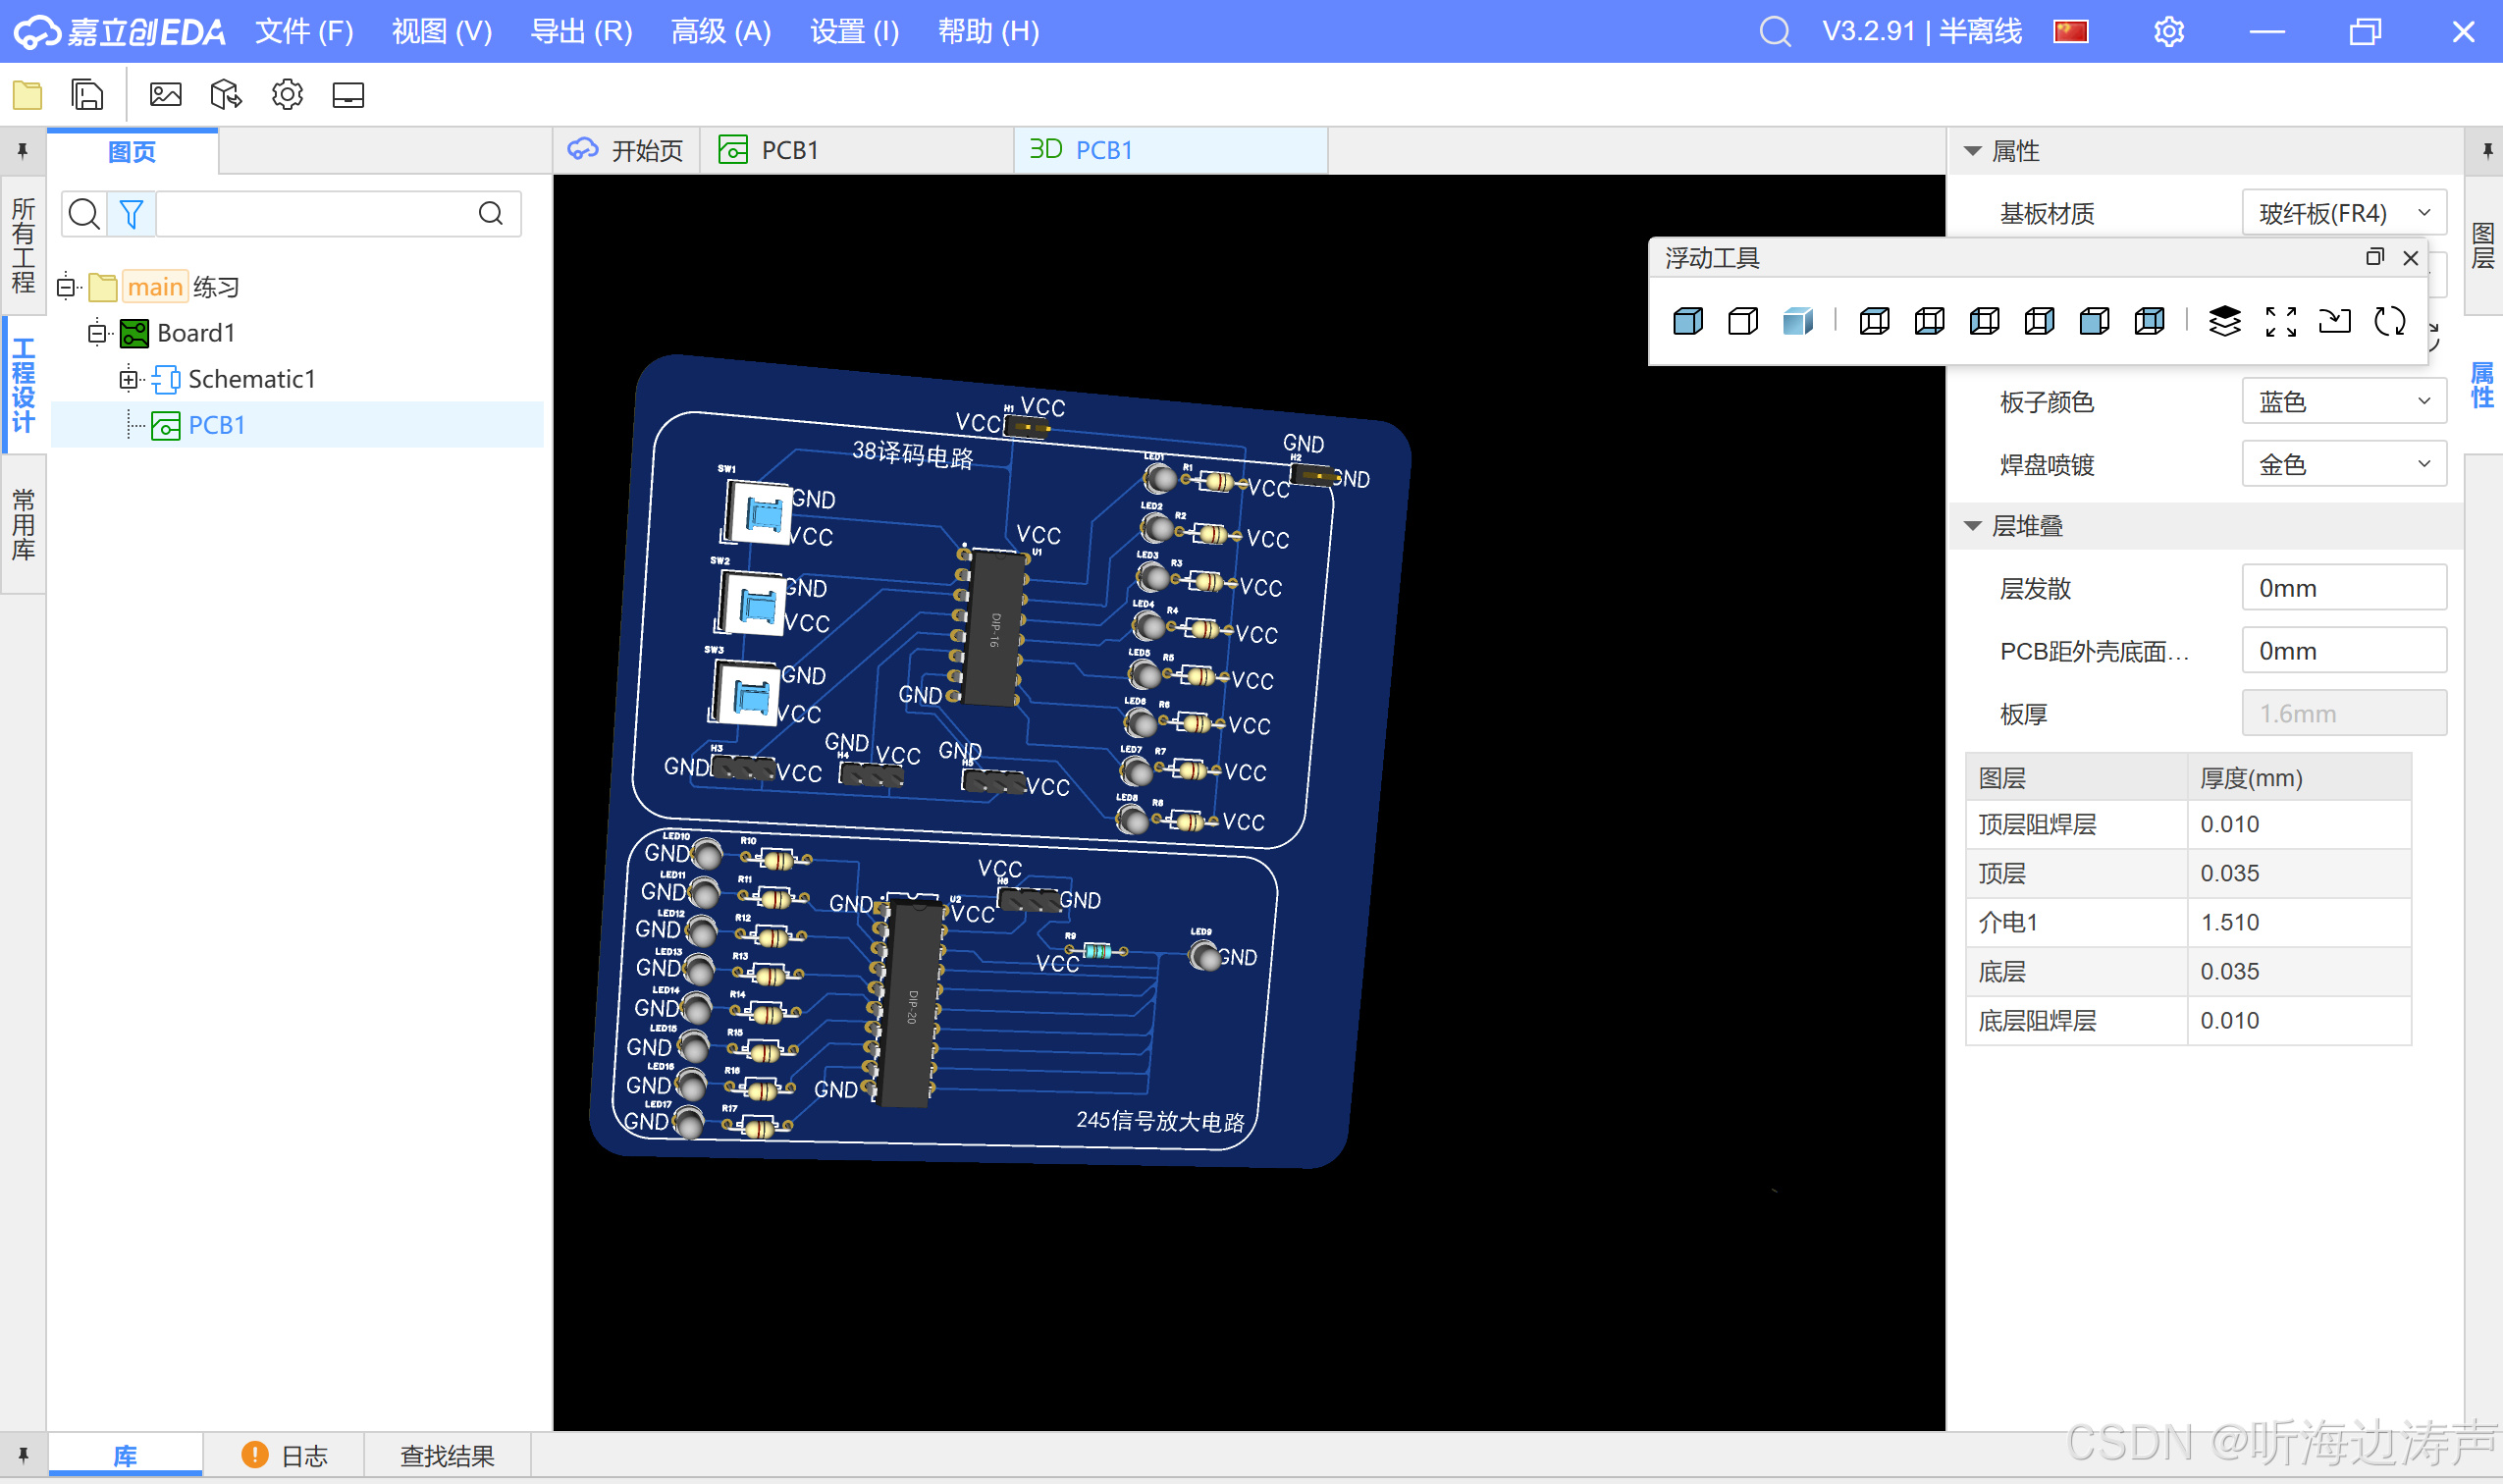Open the 基板材质 dropdown
Screen dimensions: 2503x1484
pos(2344,213)
